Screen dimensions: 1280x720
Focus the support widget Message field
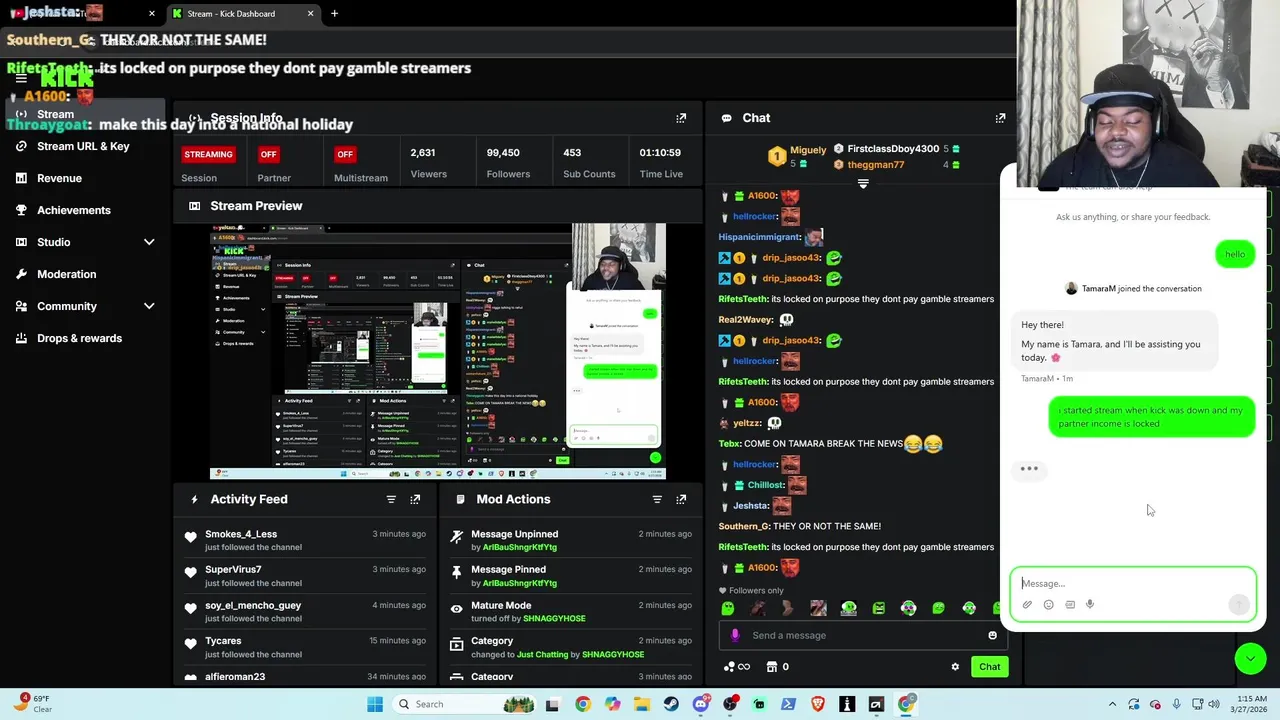tap(1133, 583)
